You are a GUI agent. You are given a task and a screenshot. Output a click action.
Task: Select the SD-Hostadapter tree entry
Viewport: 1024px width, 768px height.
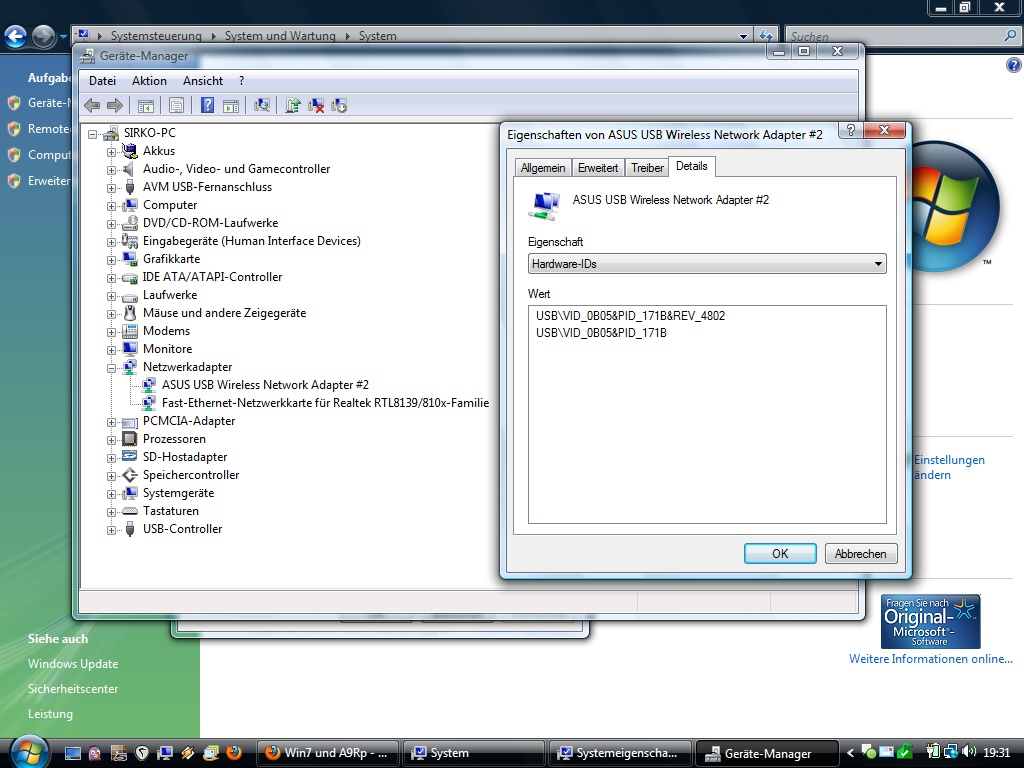pos(185,457)
